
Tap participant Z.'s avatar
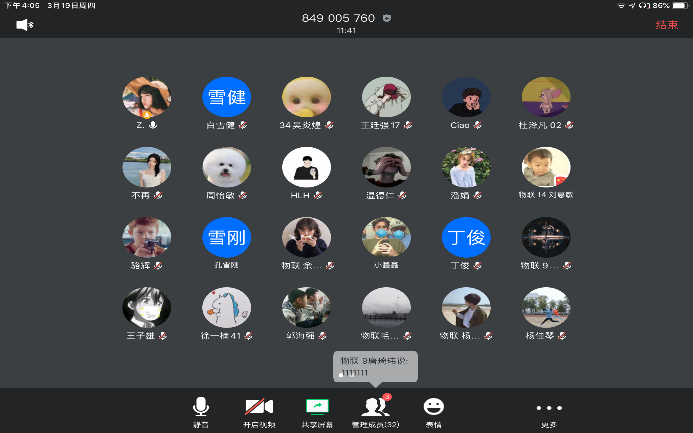click(x=146, y=98)
